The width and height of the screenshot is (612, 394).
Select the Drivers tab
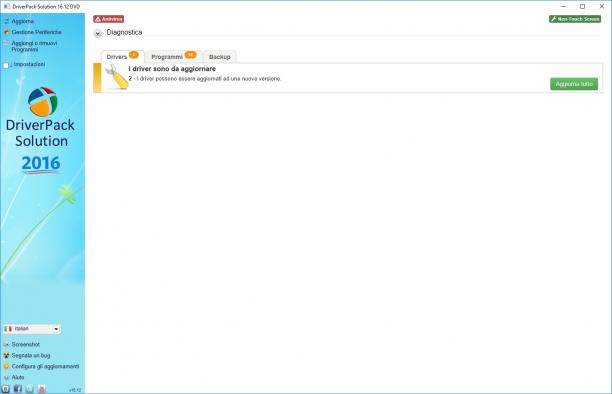[x=123, y=57]
